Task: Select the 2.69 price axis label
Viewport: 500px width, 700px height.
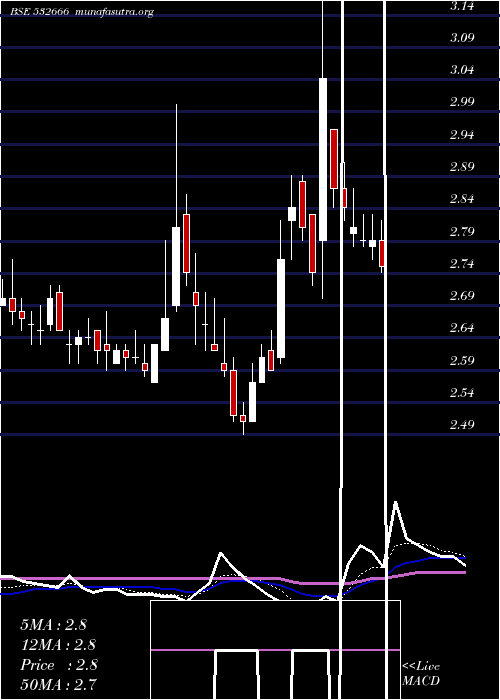Action: pyautogui.click(x=462, y=296)
